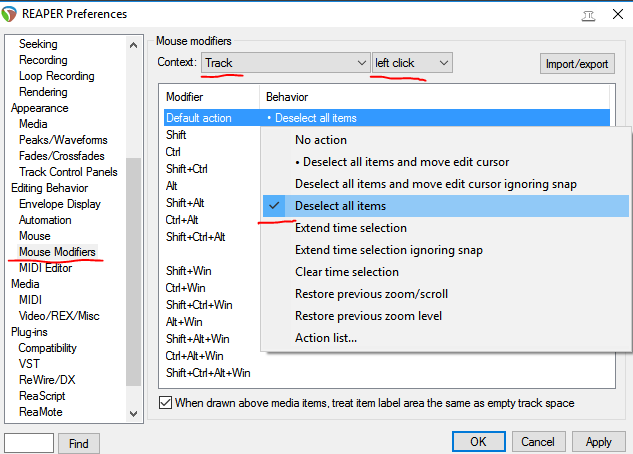Screen dimensions: 633x454
Task: Open the left click dropdown
Action: (412, 63)
